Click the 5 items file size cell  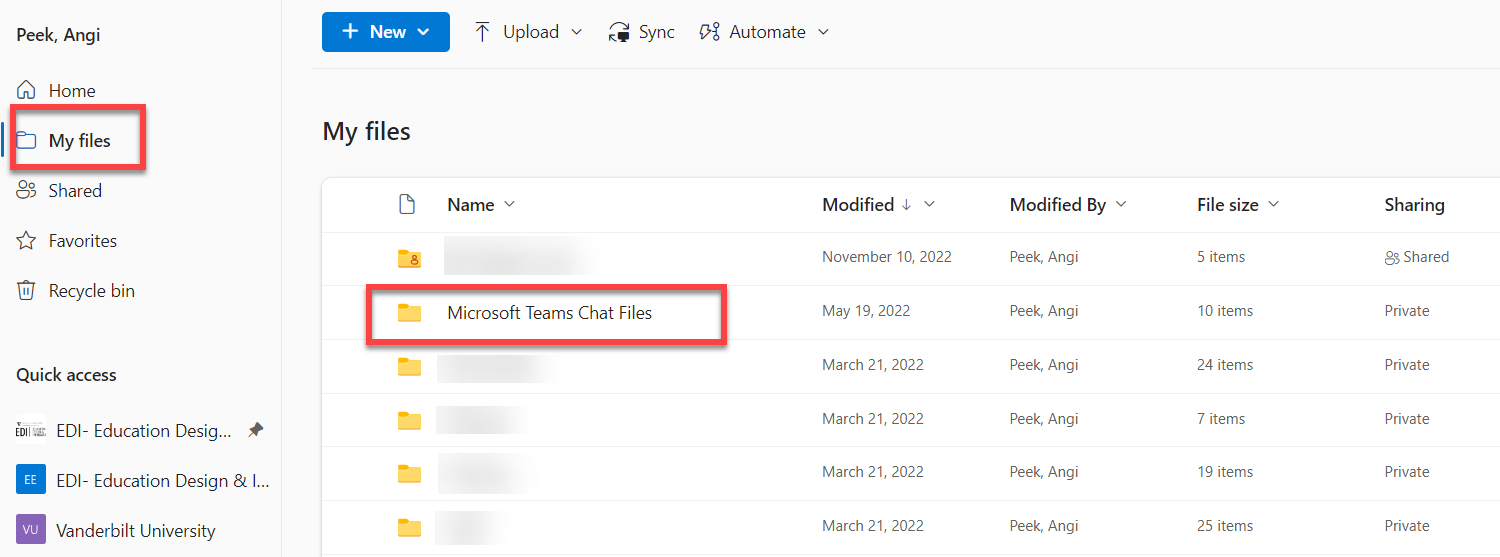tap(1221, 257)
